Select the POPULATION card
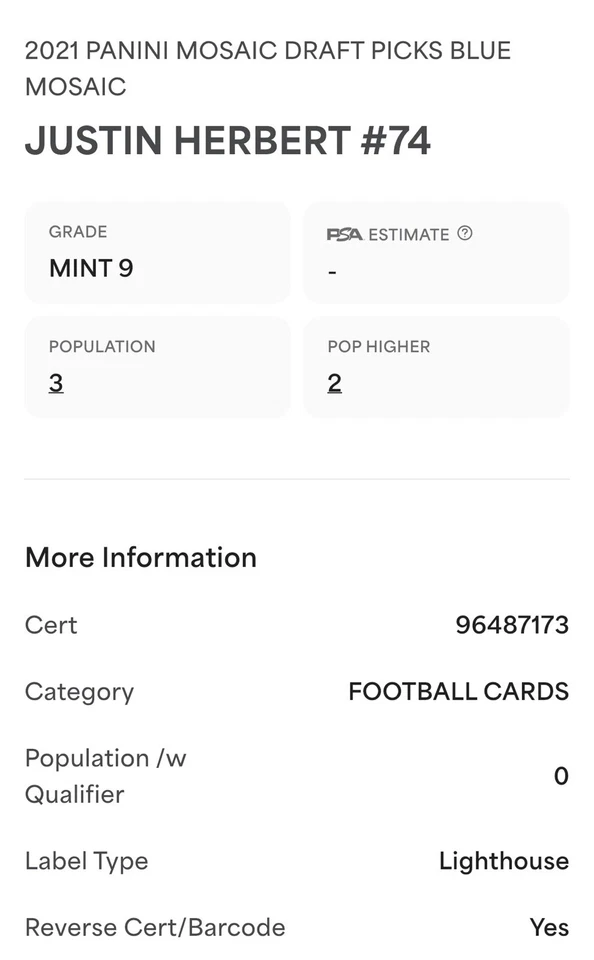 click(157, 366)
